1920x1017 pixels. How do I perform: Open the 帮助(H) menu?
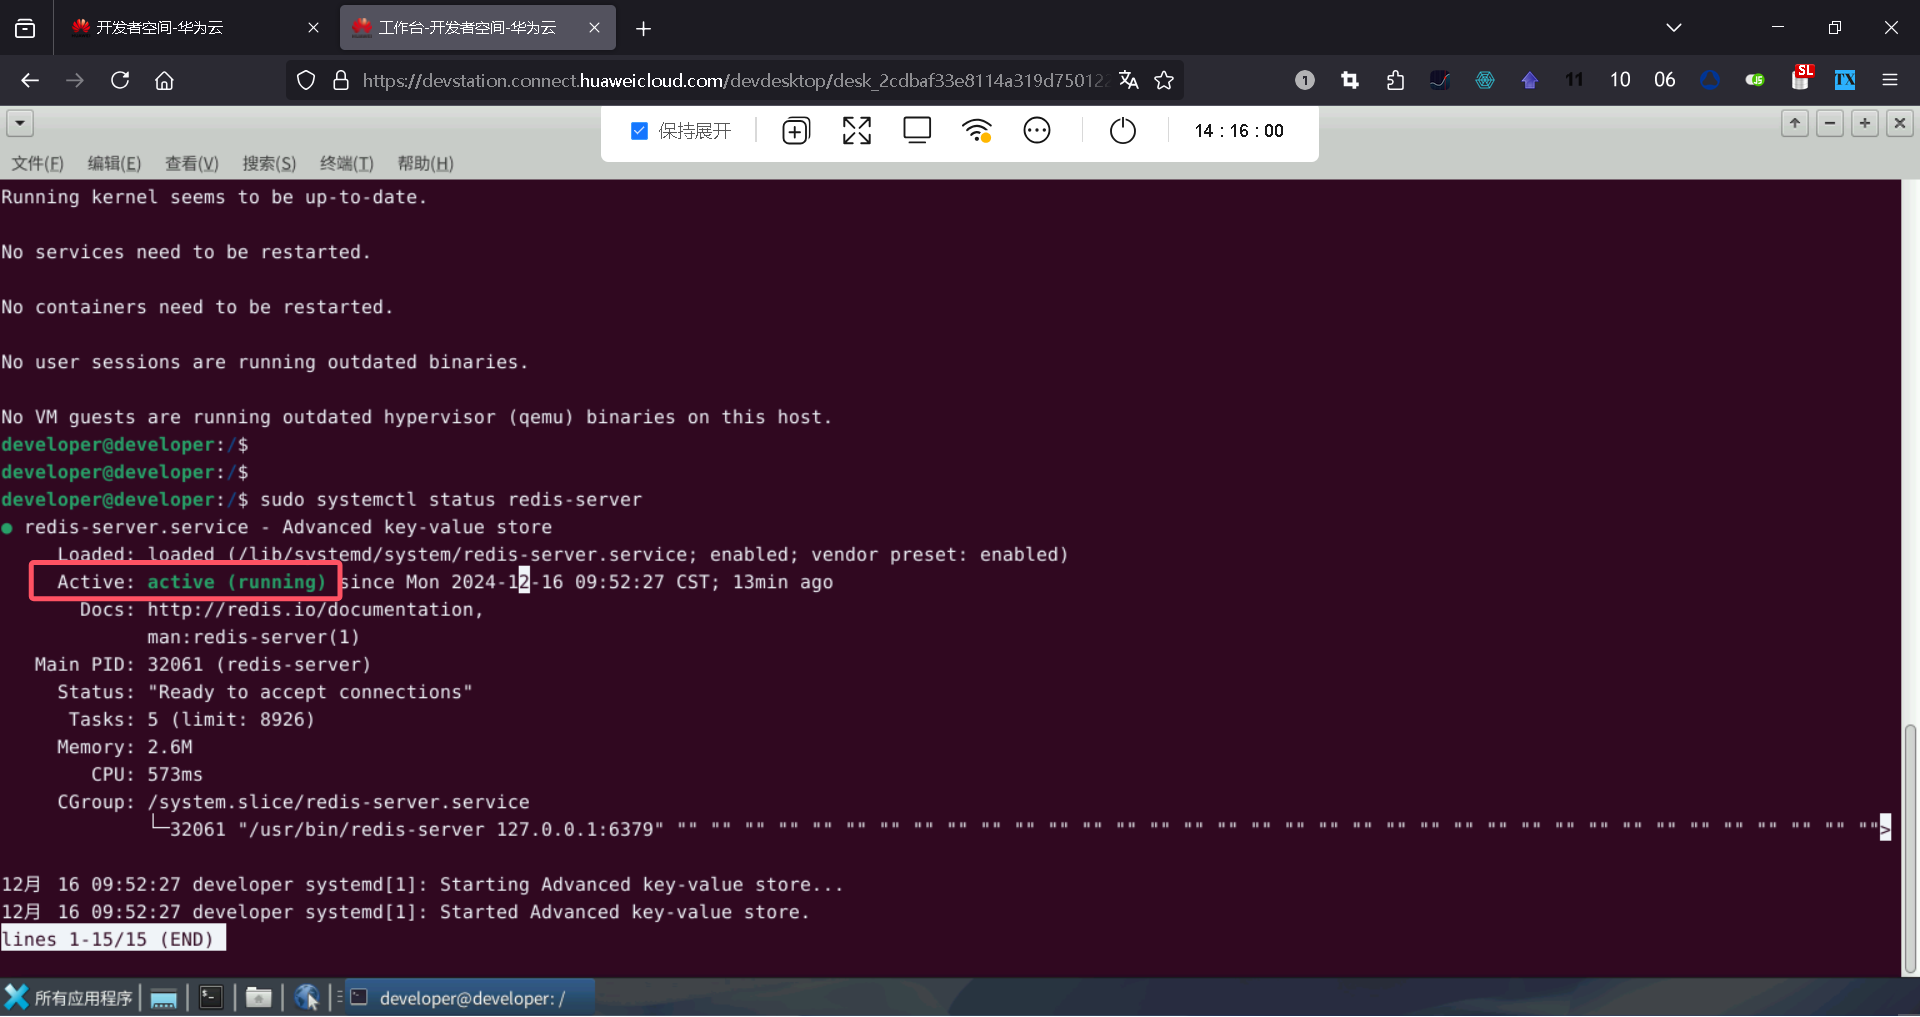[425, 163]
